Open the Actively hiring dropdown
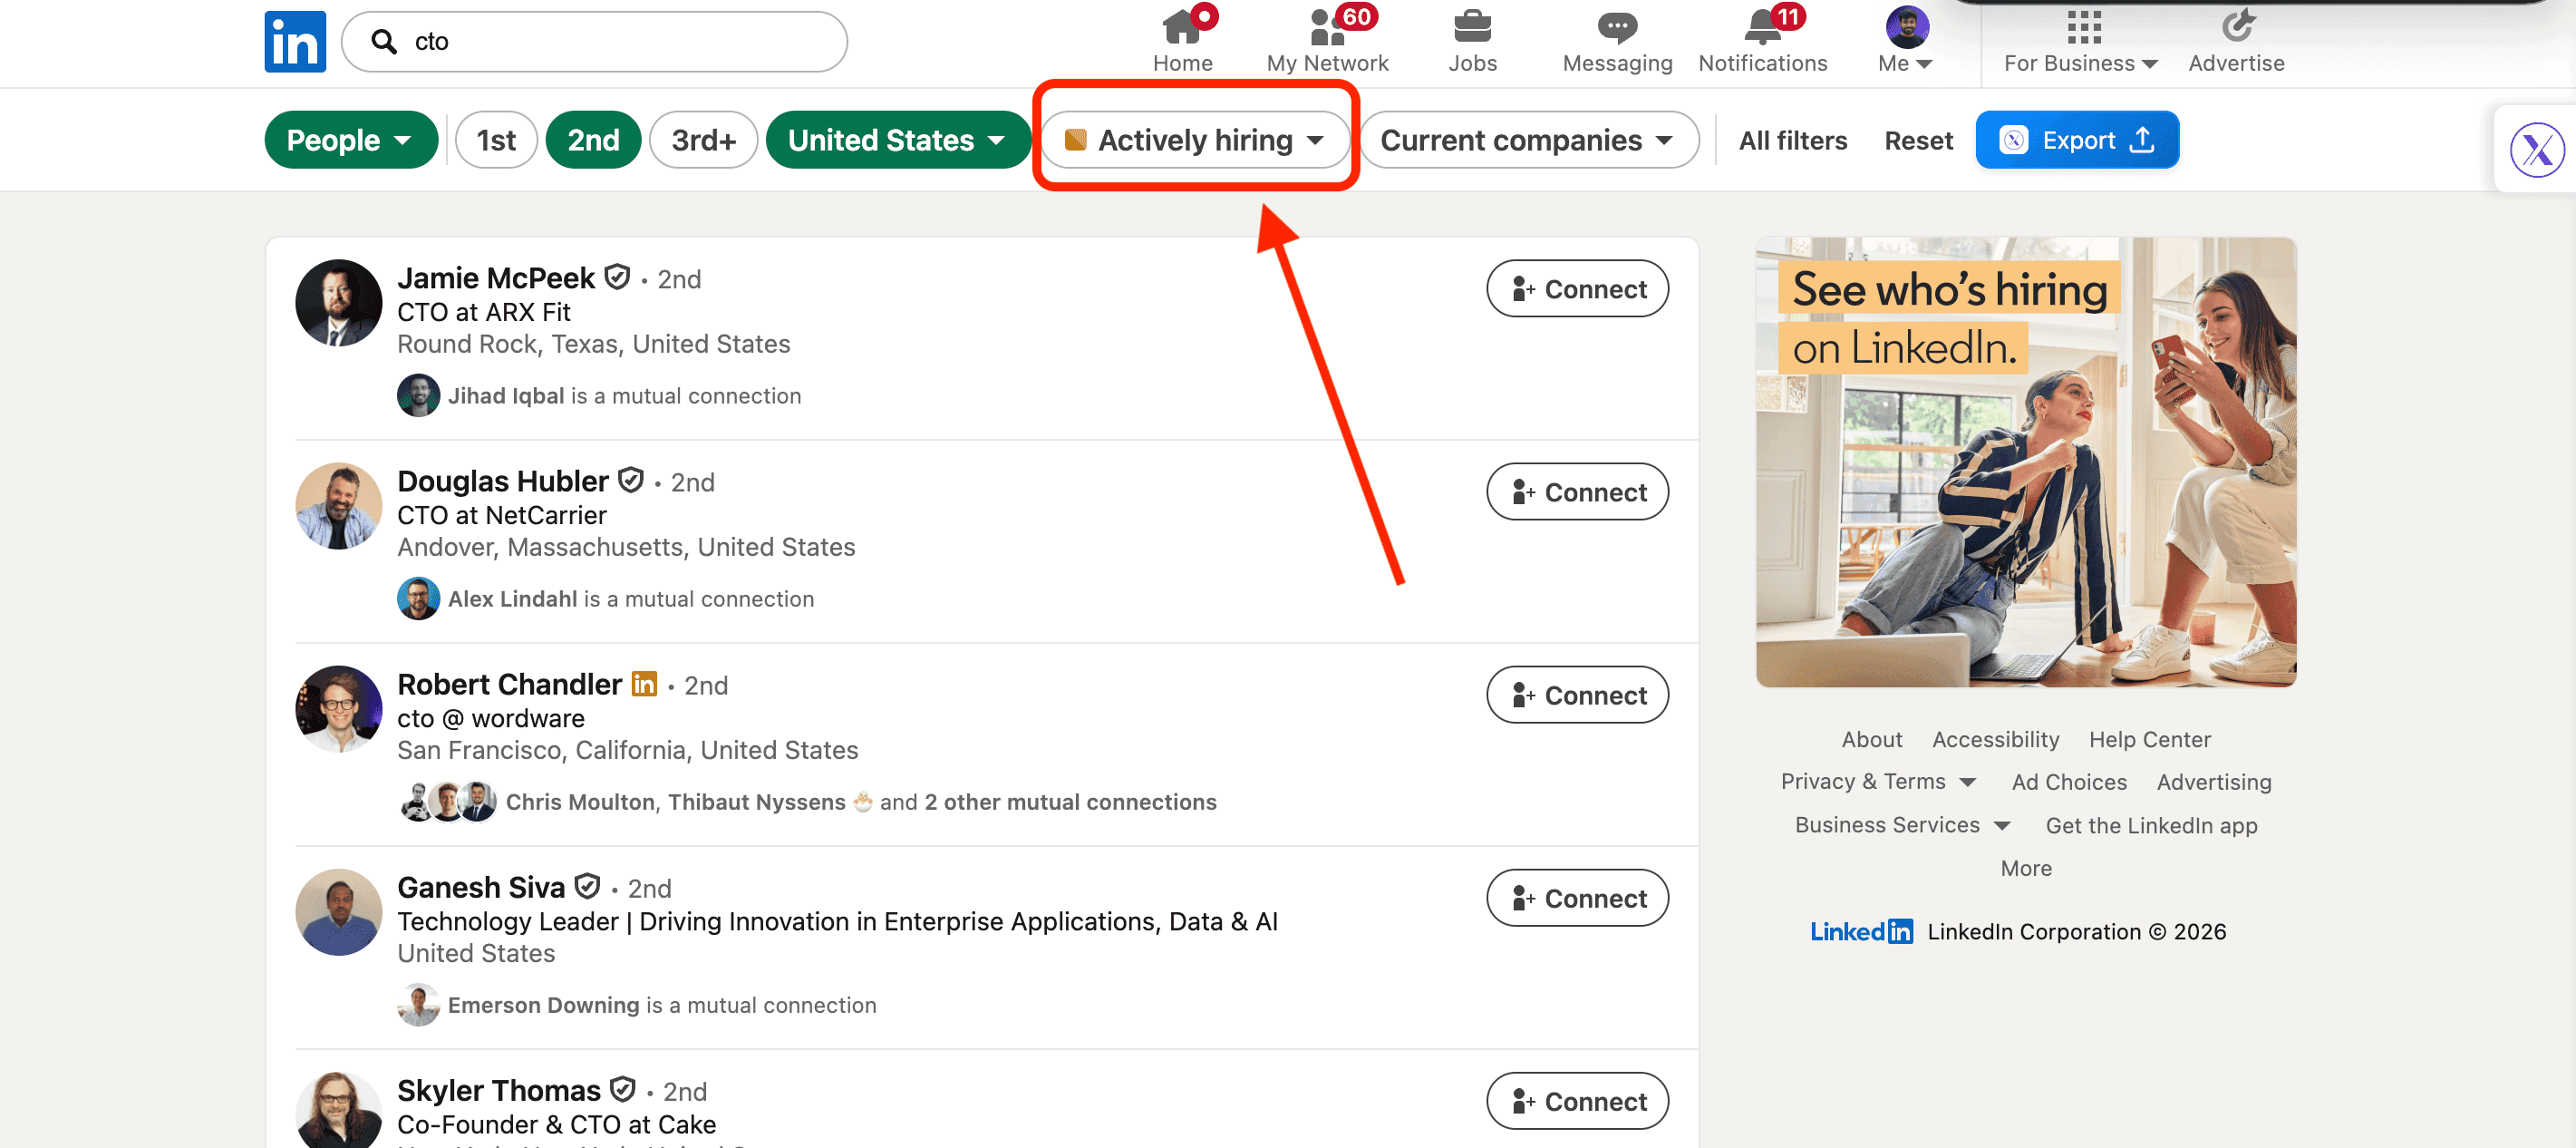 point(1195,140)
